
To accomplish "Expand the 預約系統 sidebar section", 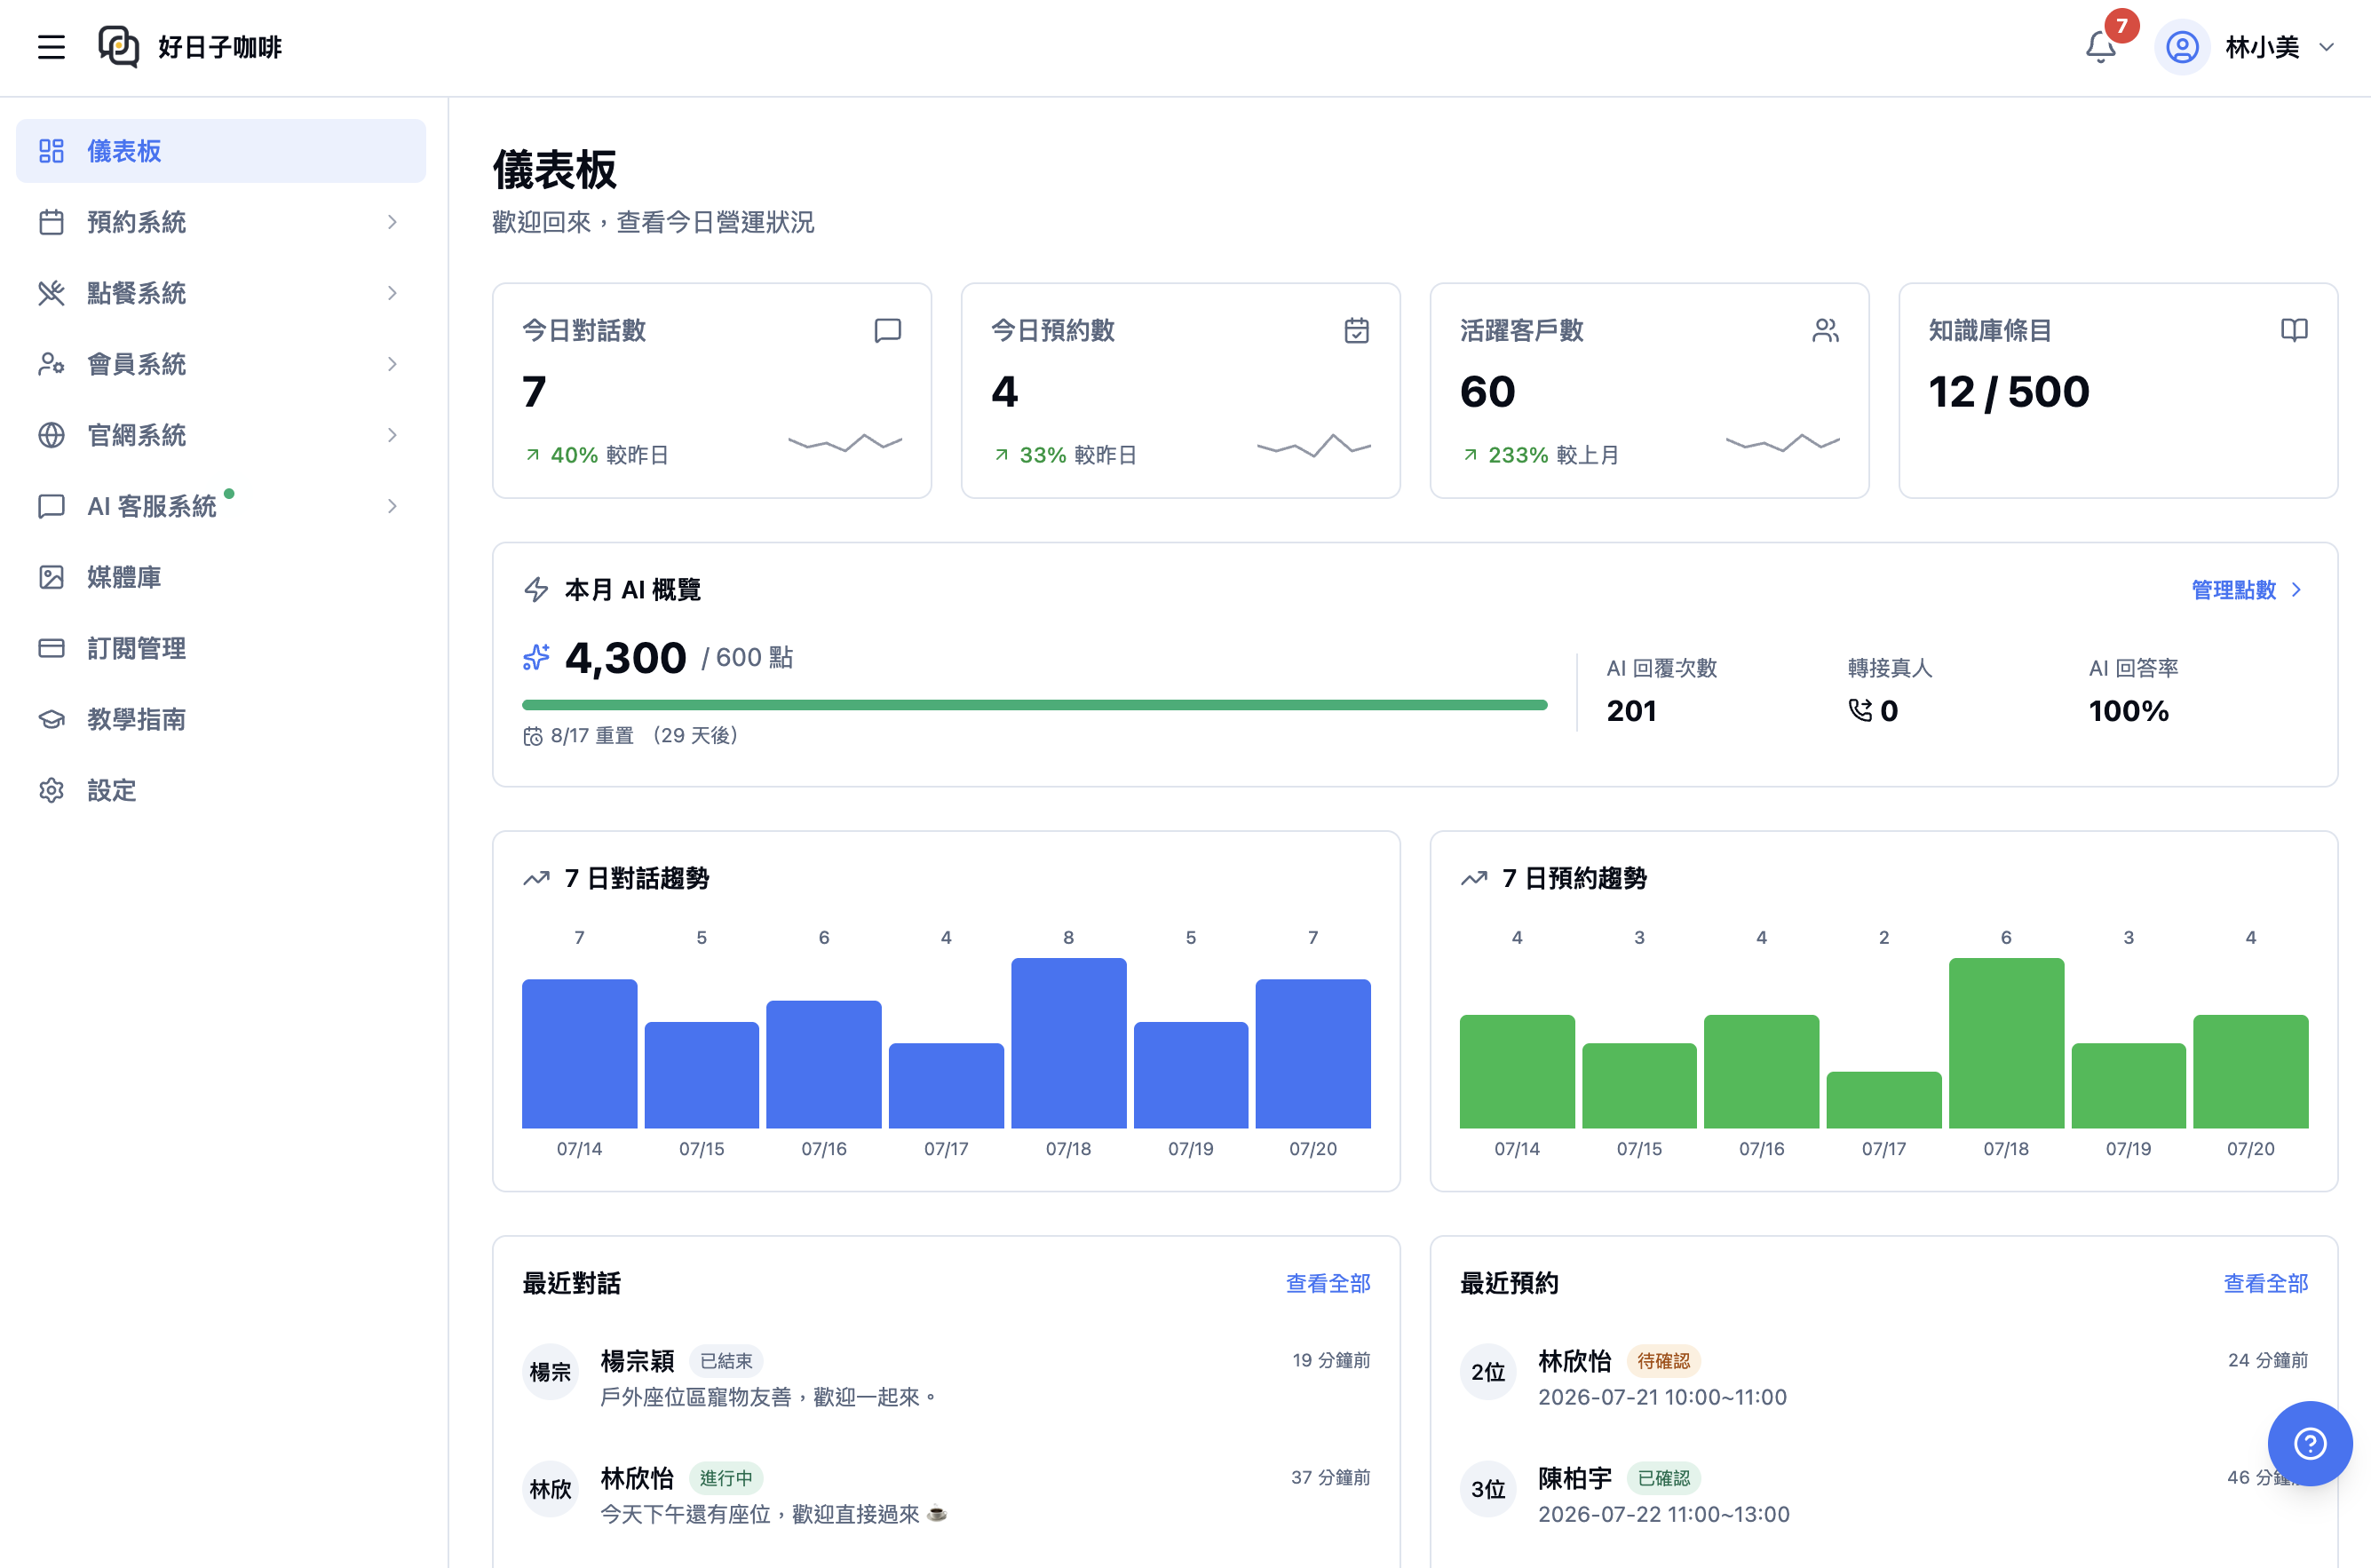I will pos(221,222).
